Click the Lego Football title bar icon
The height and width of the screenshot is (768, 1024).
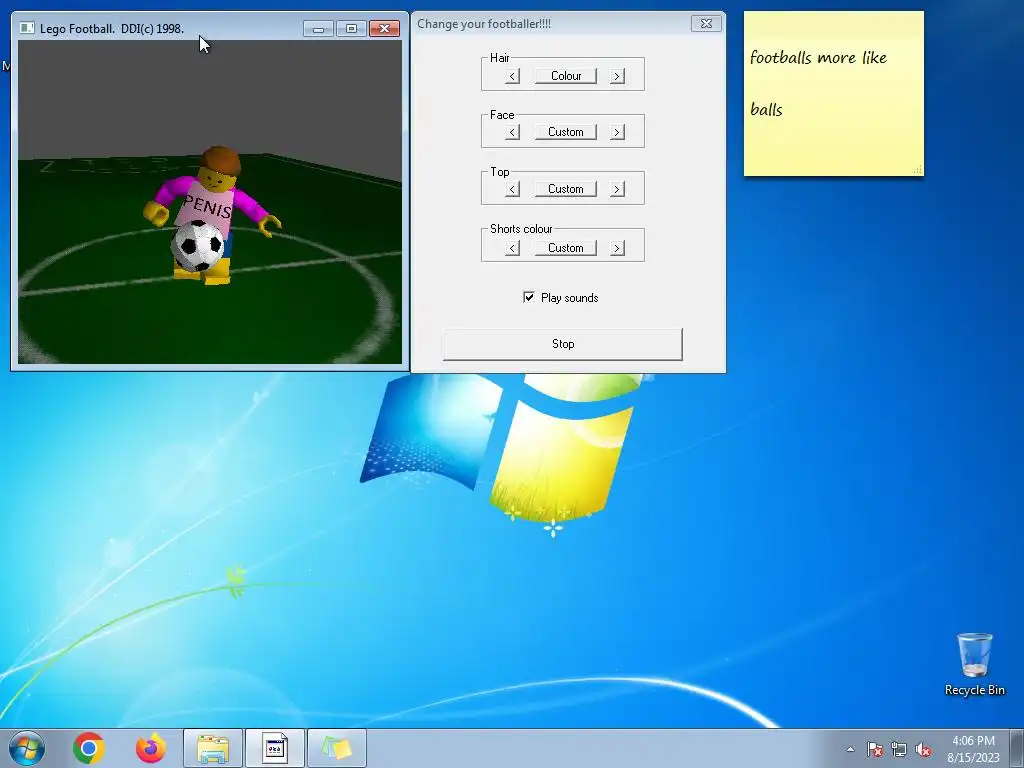[27, 28]
